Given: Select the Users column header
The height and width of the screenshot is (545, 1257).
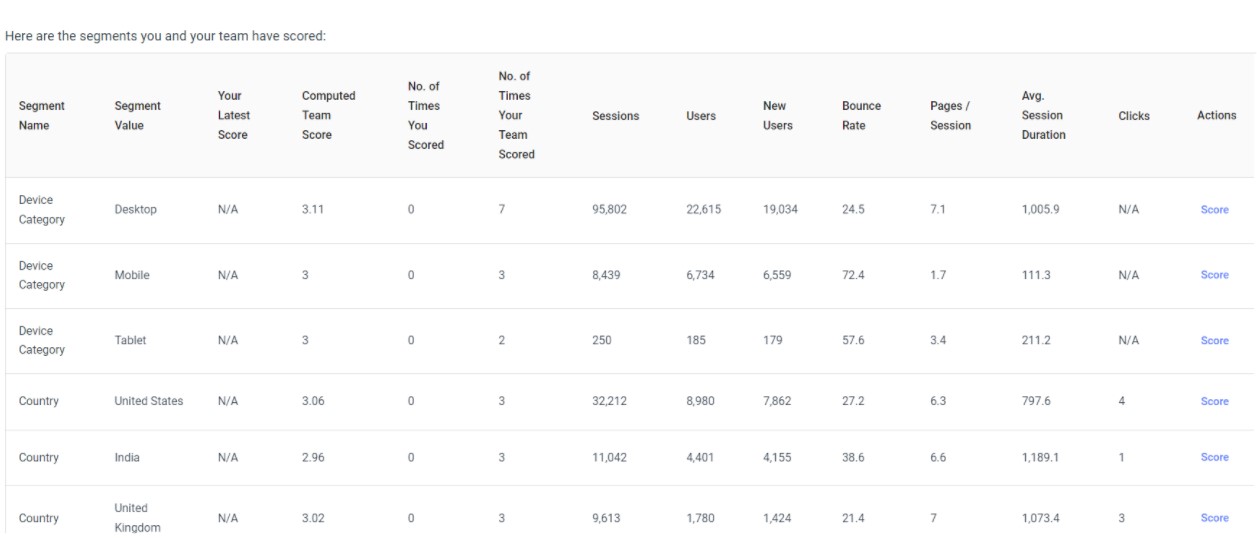Looking at the screenshot, I should [x=700, y=116].
